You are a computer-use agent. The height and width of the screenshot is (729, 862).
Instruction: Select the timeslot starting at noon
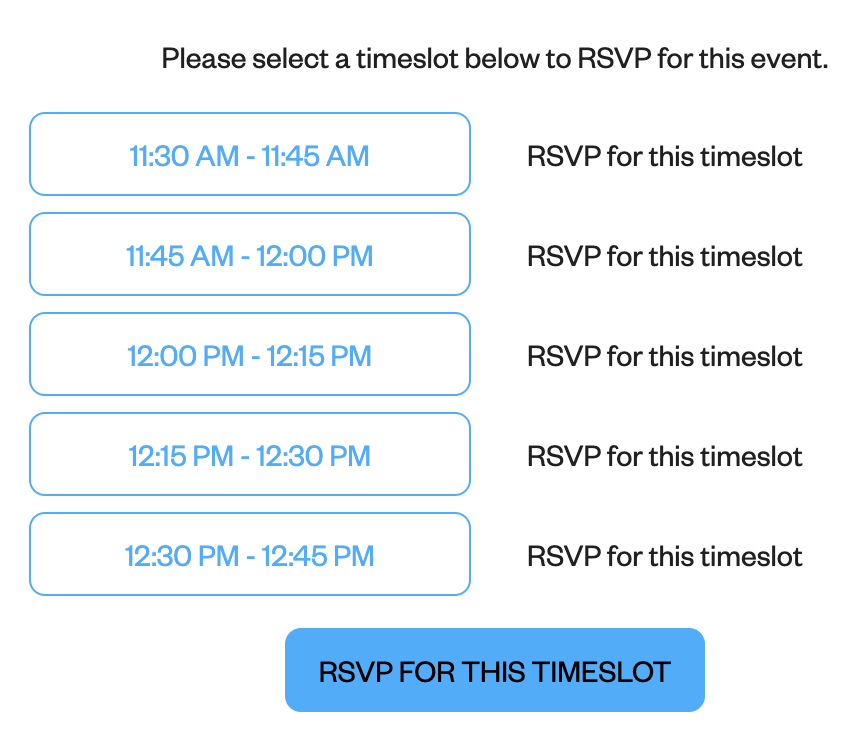(x=250, y=354)
